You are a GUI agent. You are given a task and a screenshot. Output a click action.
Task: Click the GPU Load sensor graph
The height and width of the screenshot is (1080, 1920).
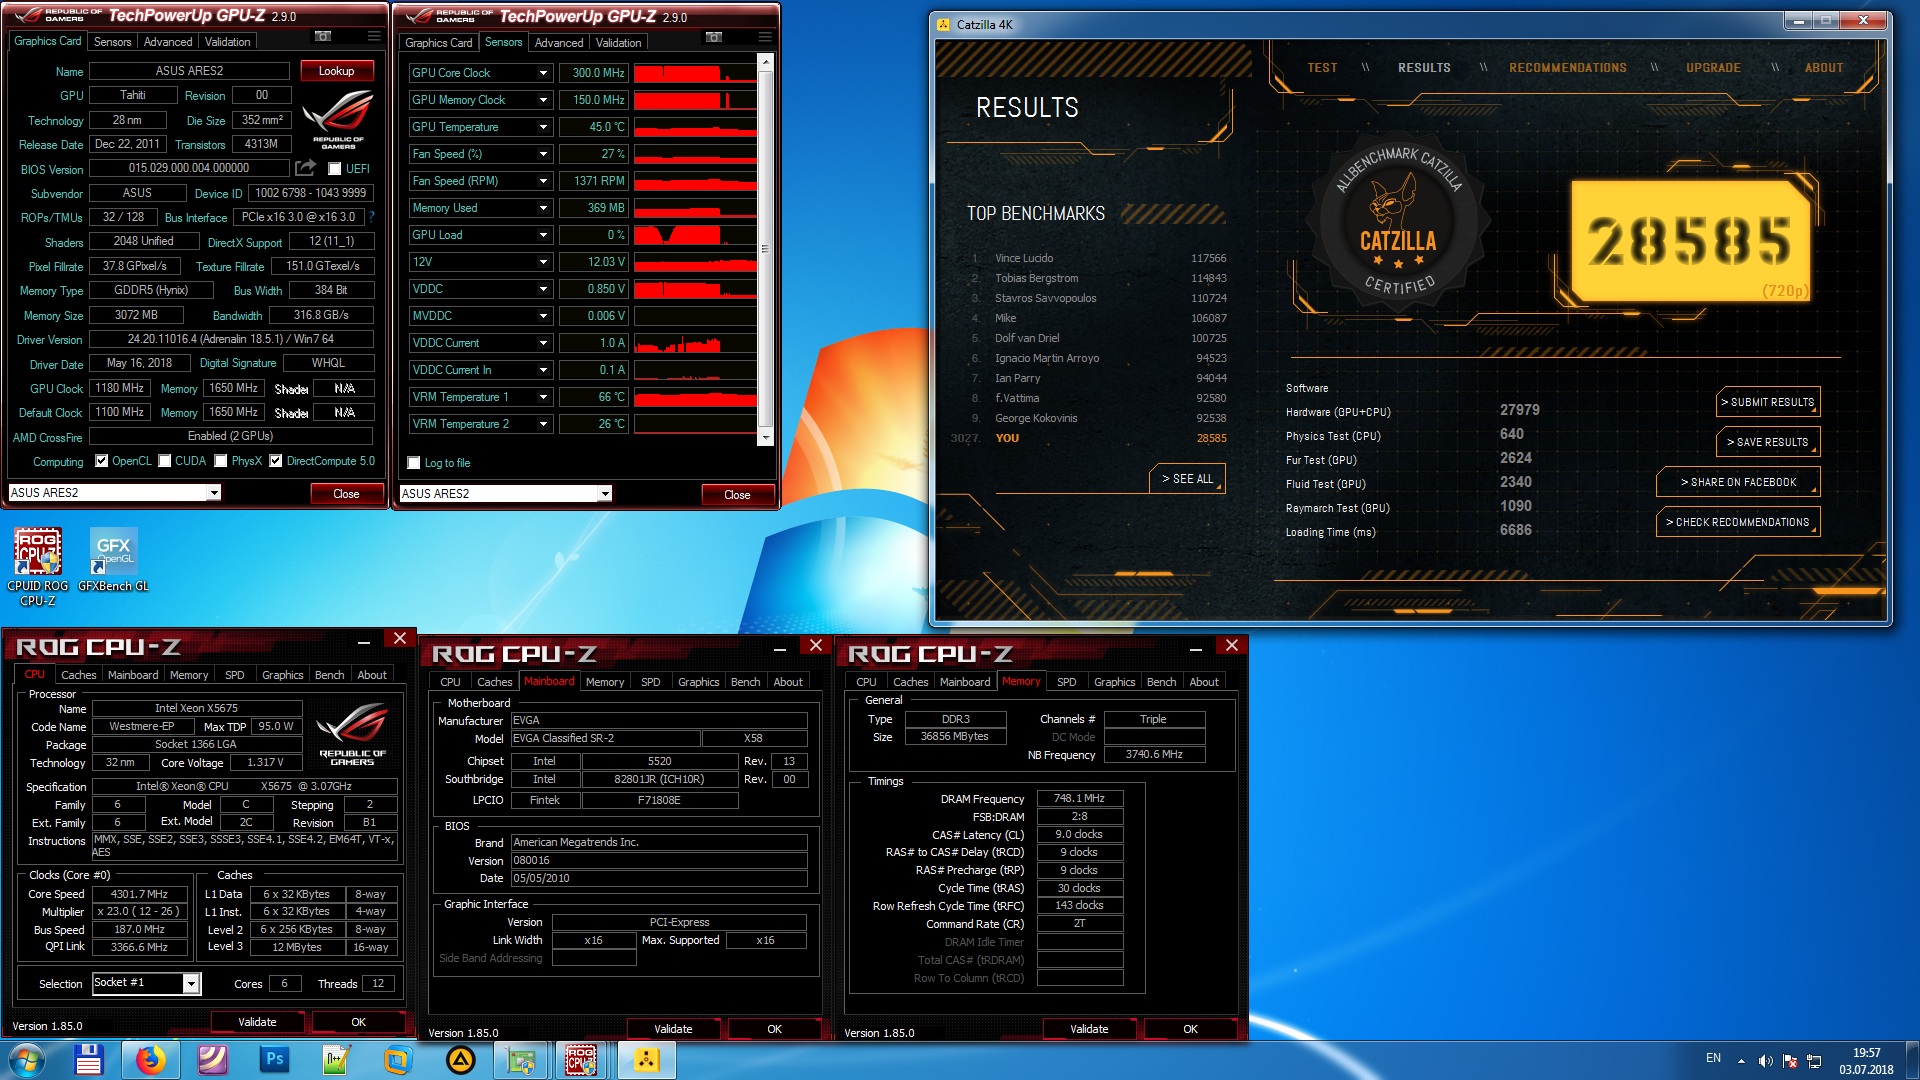tap(695, 235)
